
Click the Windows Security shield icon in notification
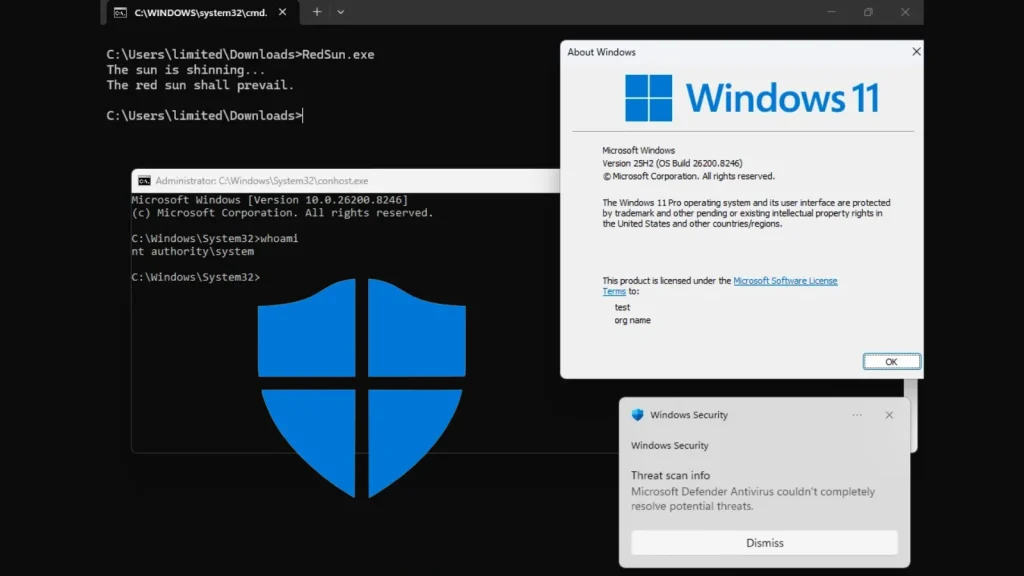tap(637, 414)
